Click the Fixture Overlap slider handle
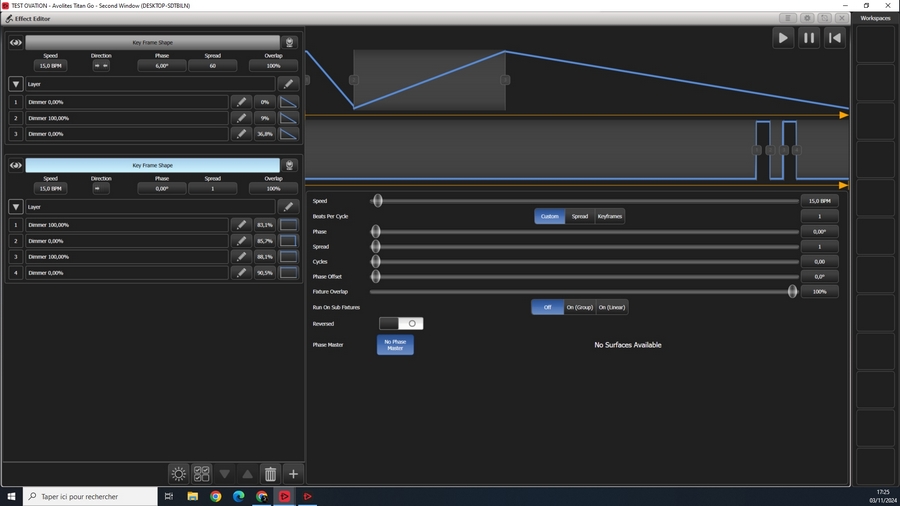Screen dimensions: 900x506 click(x=792, y=291)
